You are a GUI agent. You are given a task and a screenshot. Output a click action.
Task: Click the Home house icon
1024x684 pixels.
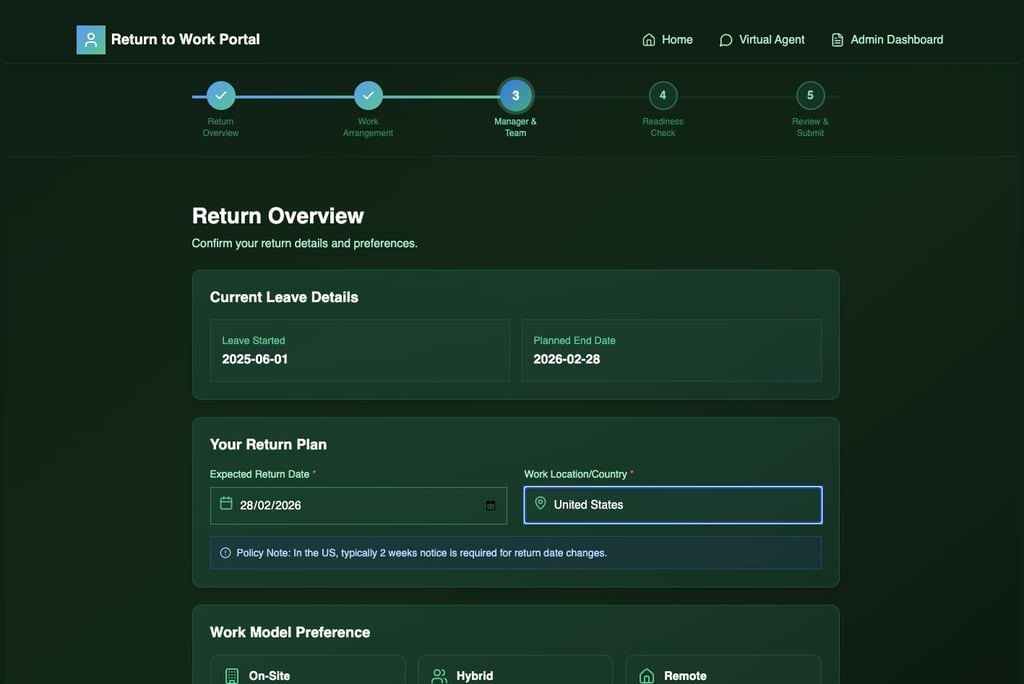pos(649,40)
